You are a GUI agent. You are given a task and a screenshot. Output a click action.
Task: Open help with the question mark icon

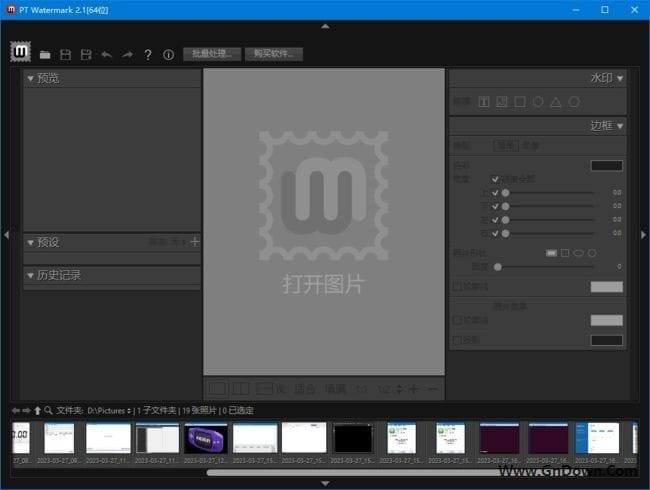(x=148, y=54)
